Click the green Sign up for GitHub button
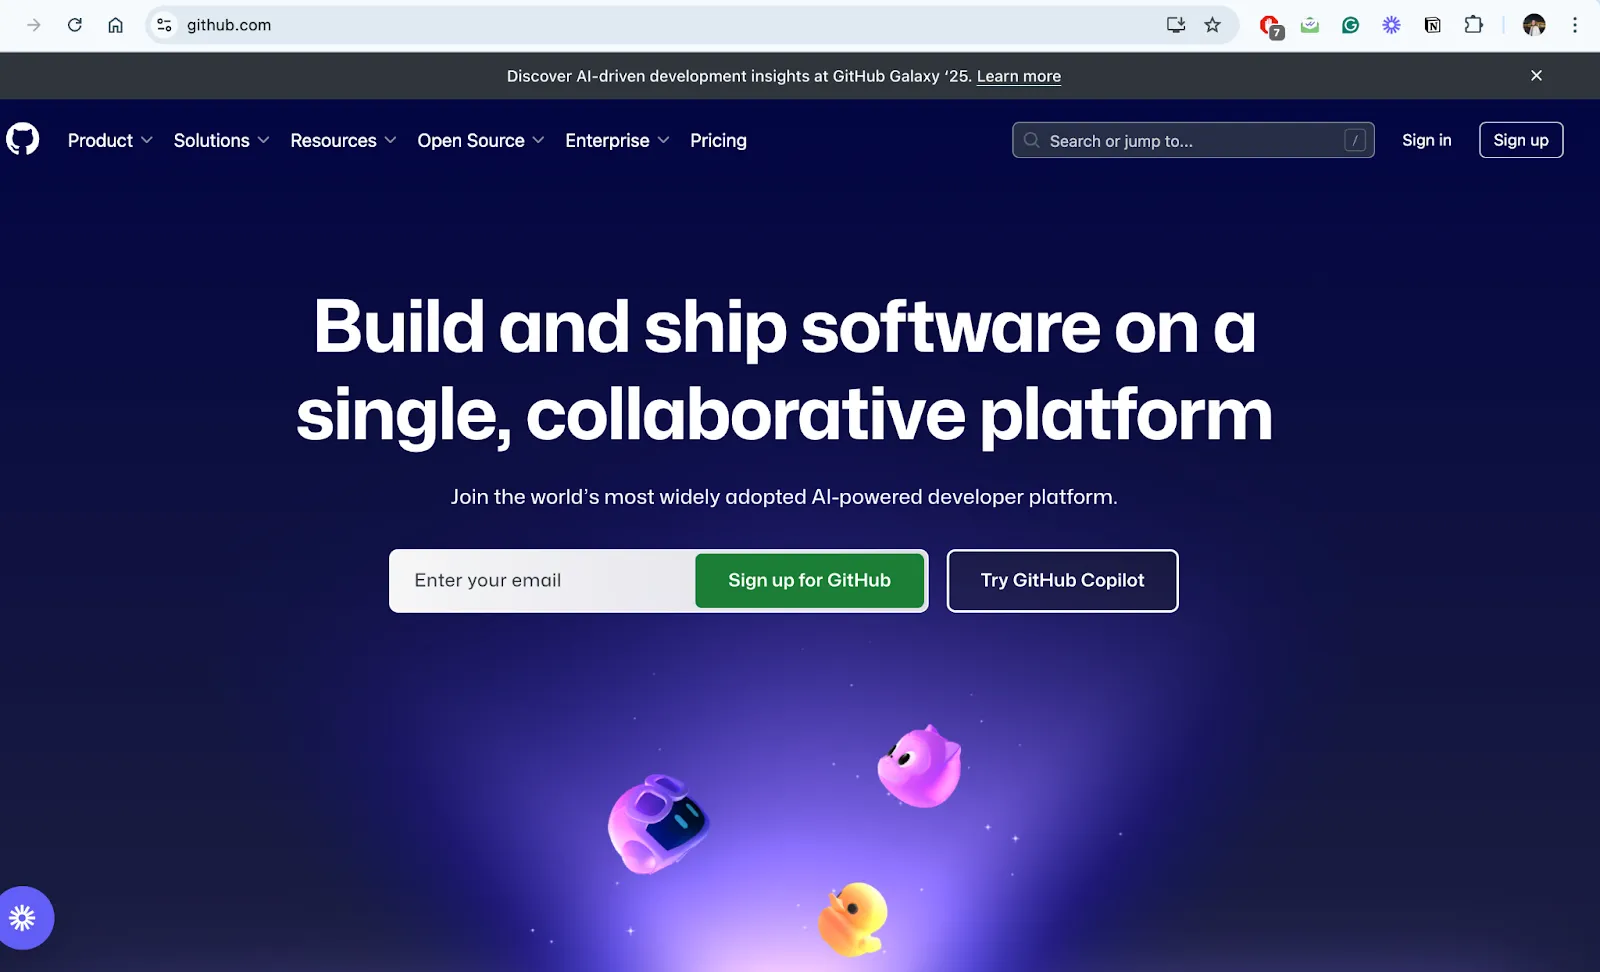Image resolution: width=1600 pixels, height=972 pixels. (x=809, y=580)
